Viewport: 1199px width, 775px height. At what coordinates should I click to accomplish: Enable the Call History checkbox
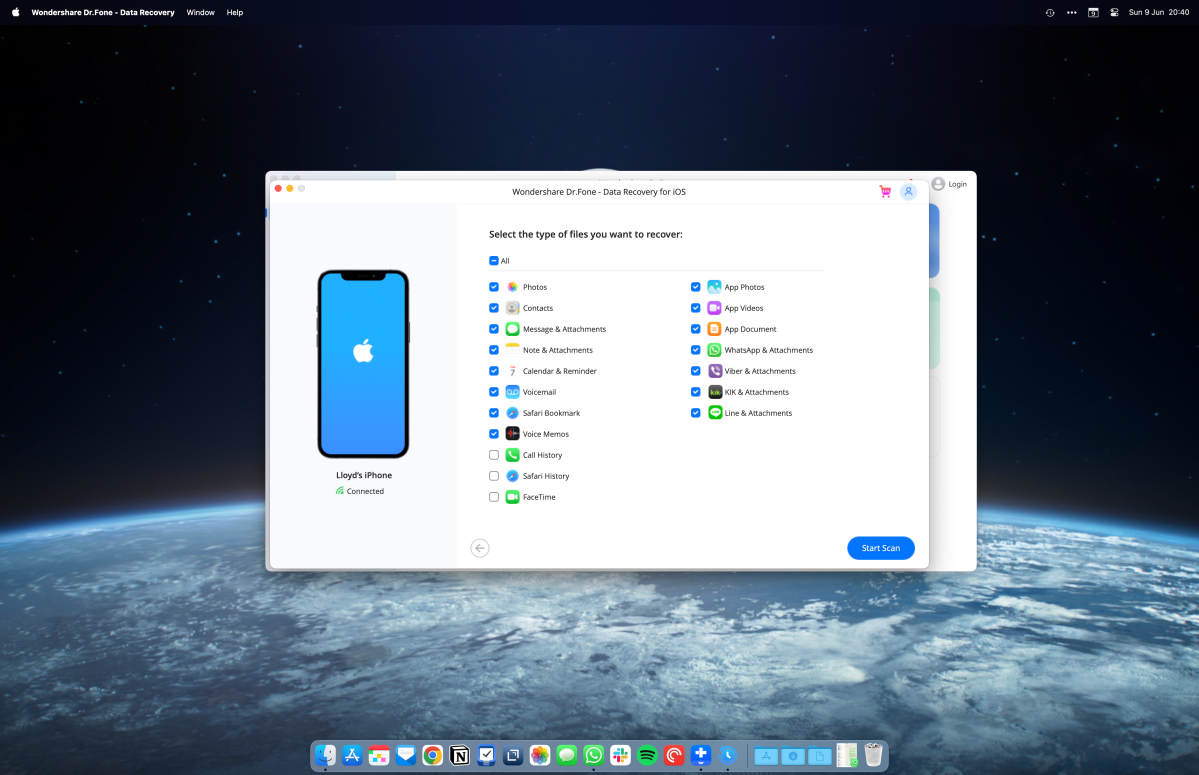[493, 454]
